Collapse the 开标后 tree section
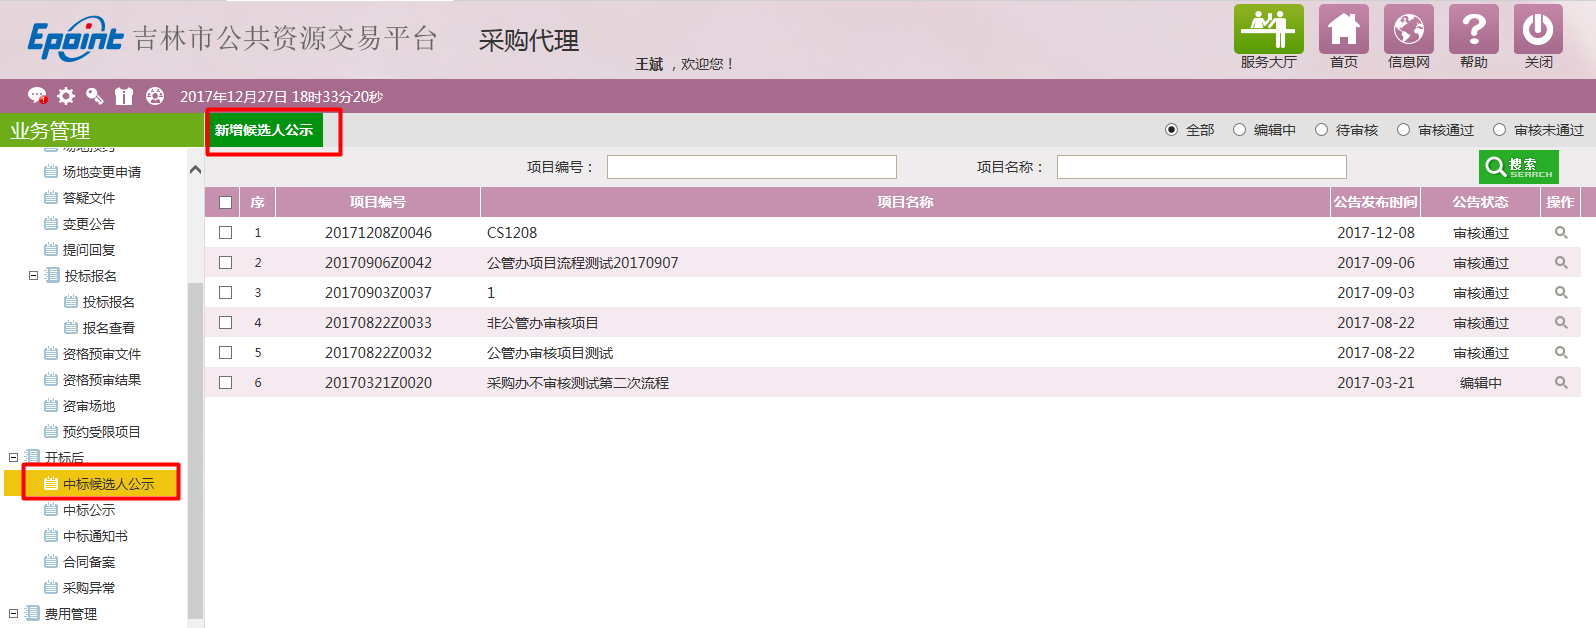This screenshot has width=1596, height=628. pos(14,458)
